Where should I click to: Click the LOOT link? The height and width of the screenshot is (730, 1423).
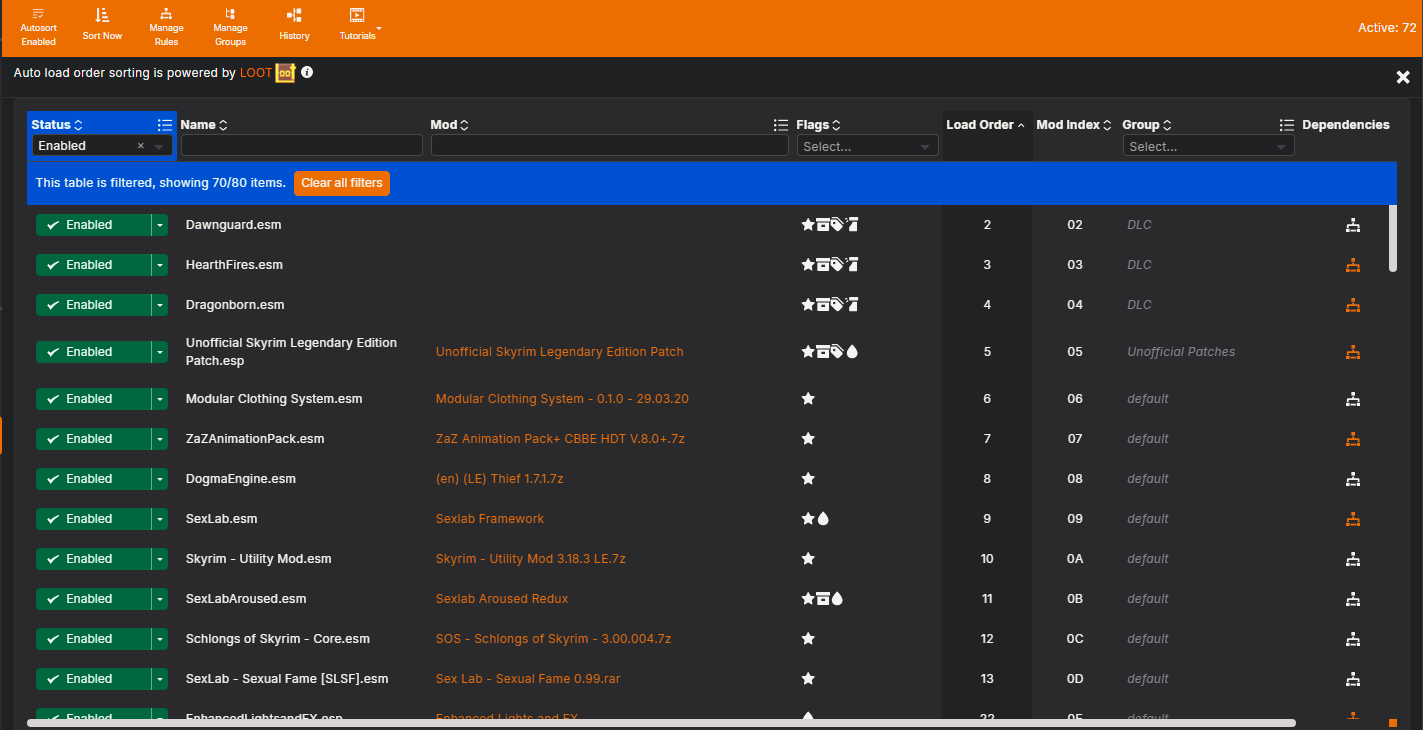(x=256, y=73)
